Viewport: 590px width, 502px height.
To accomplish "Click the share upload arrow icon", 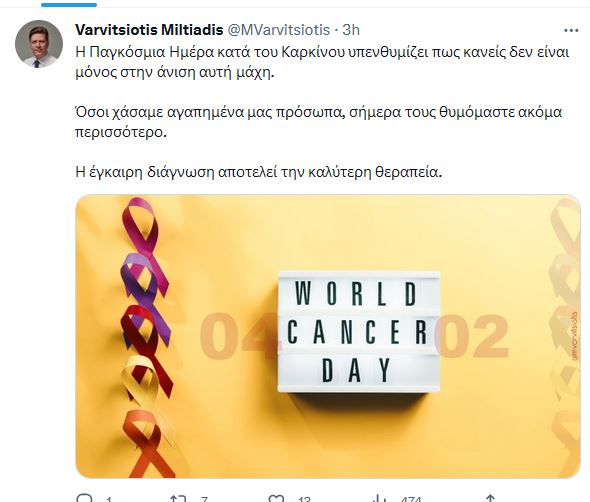I will tap(490, 499).
